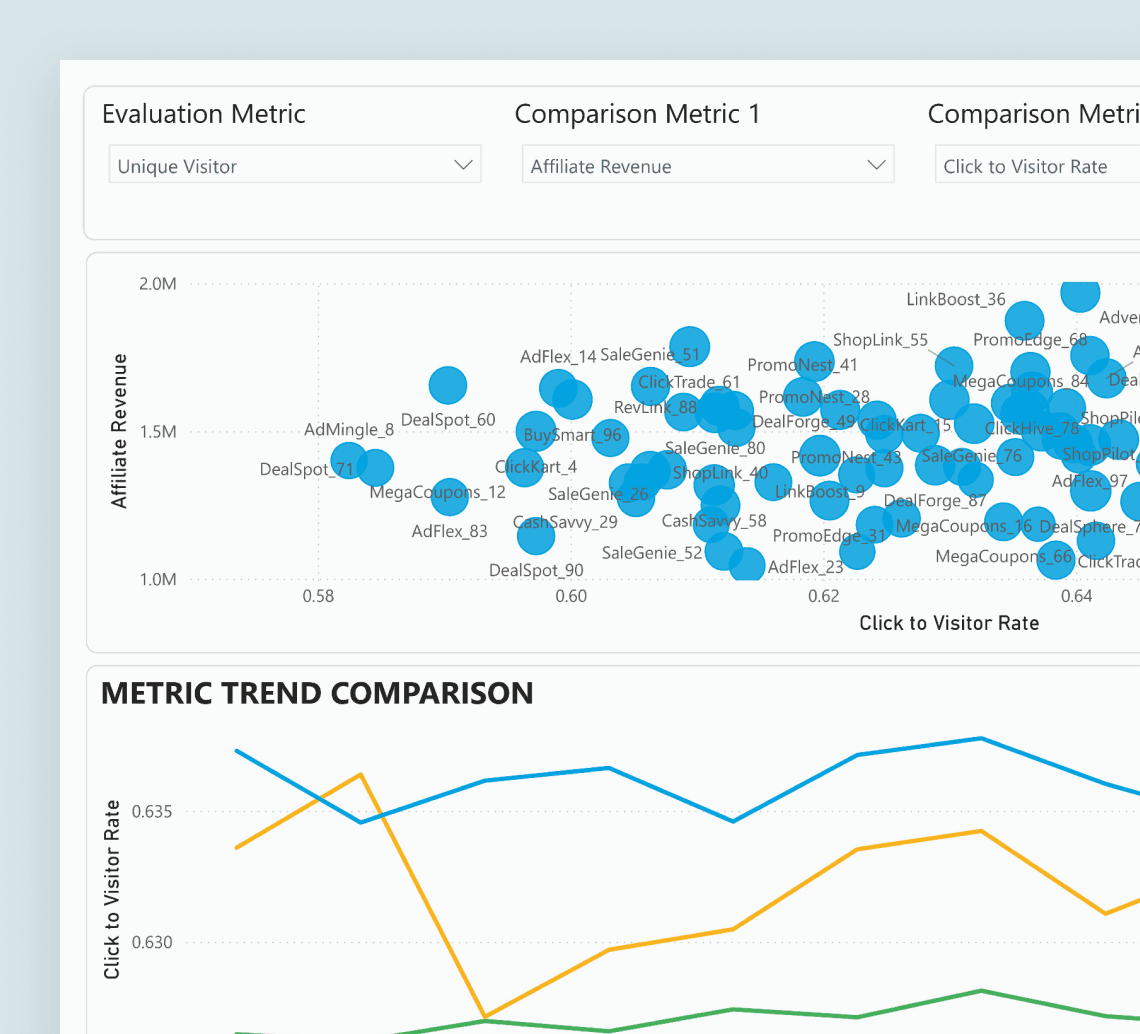
Task: Select the MegaCoupons_66 data label
Action: pos(1003,556)
